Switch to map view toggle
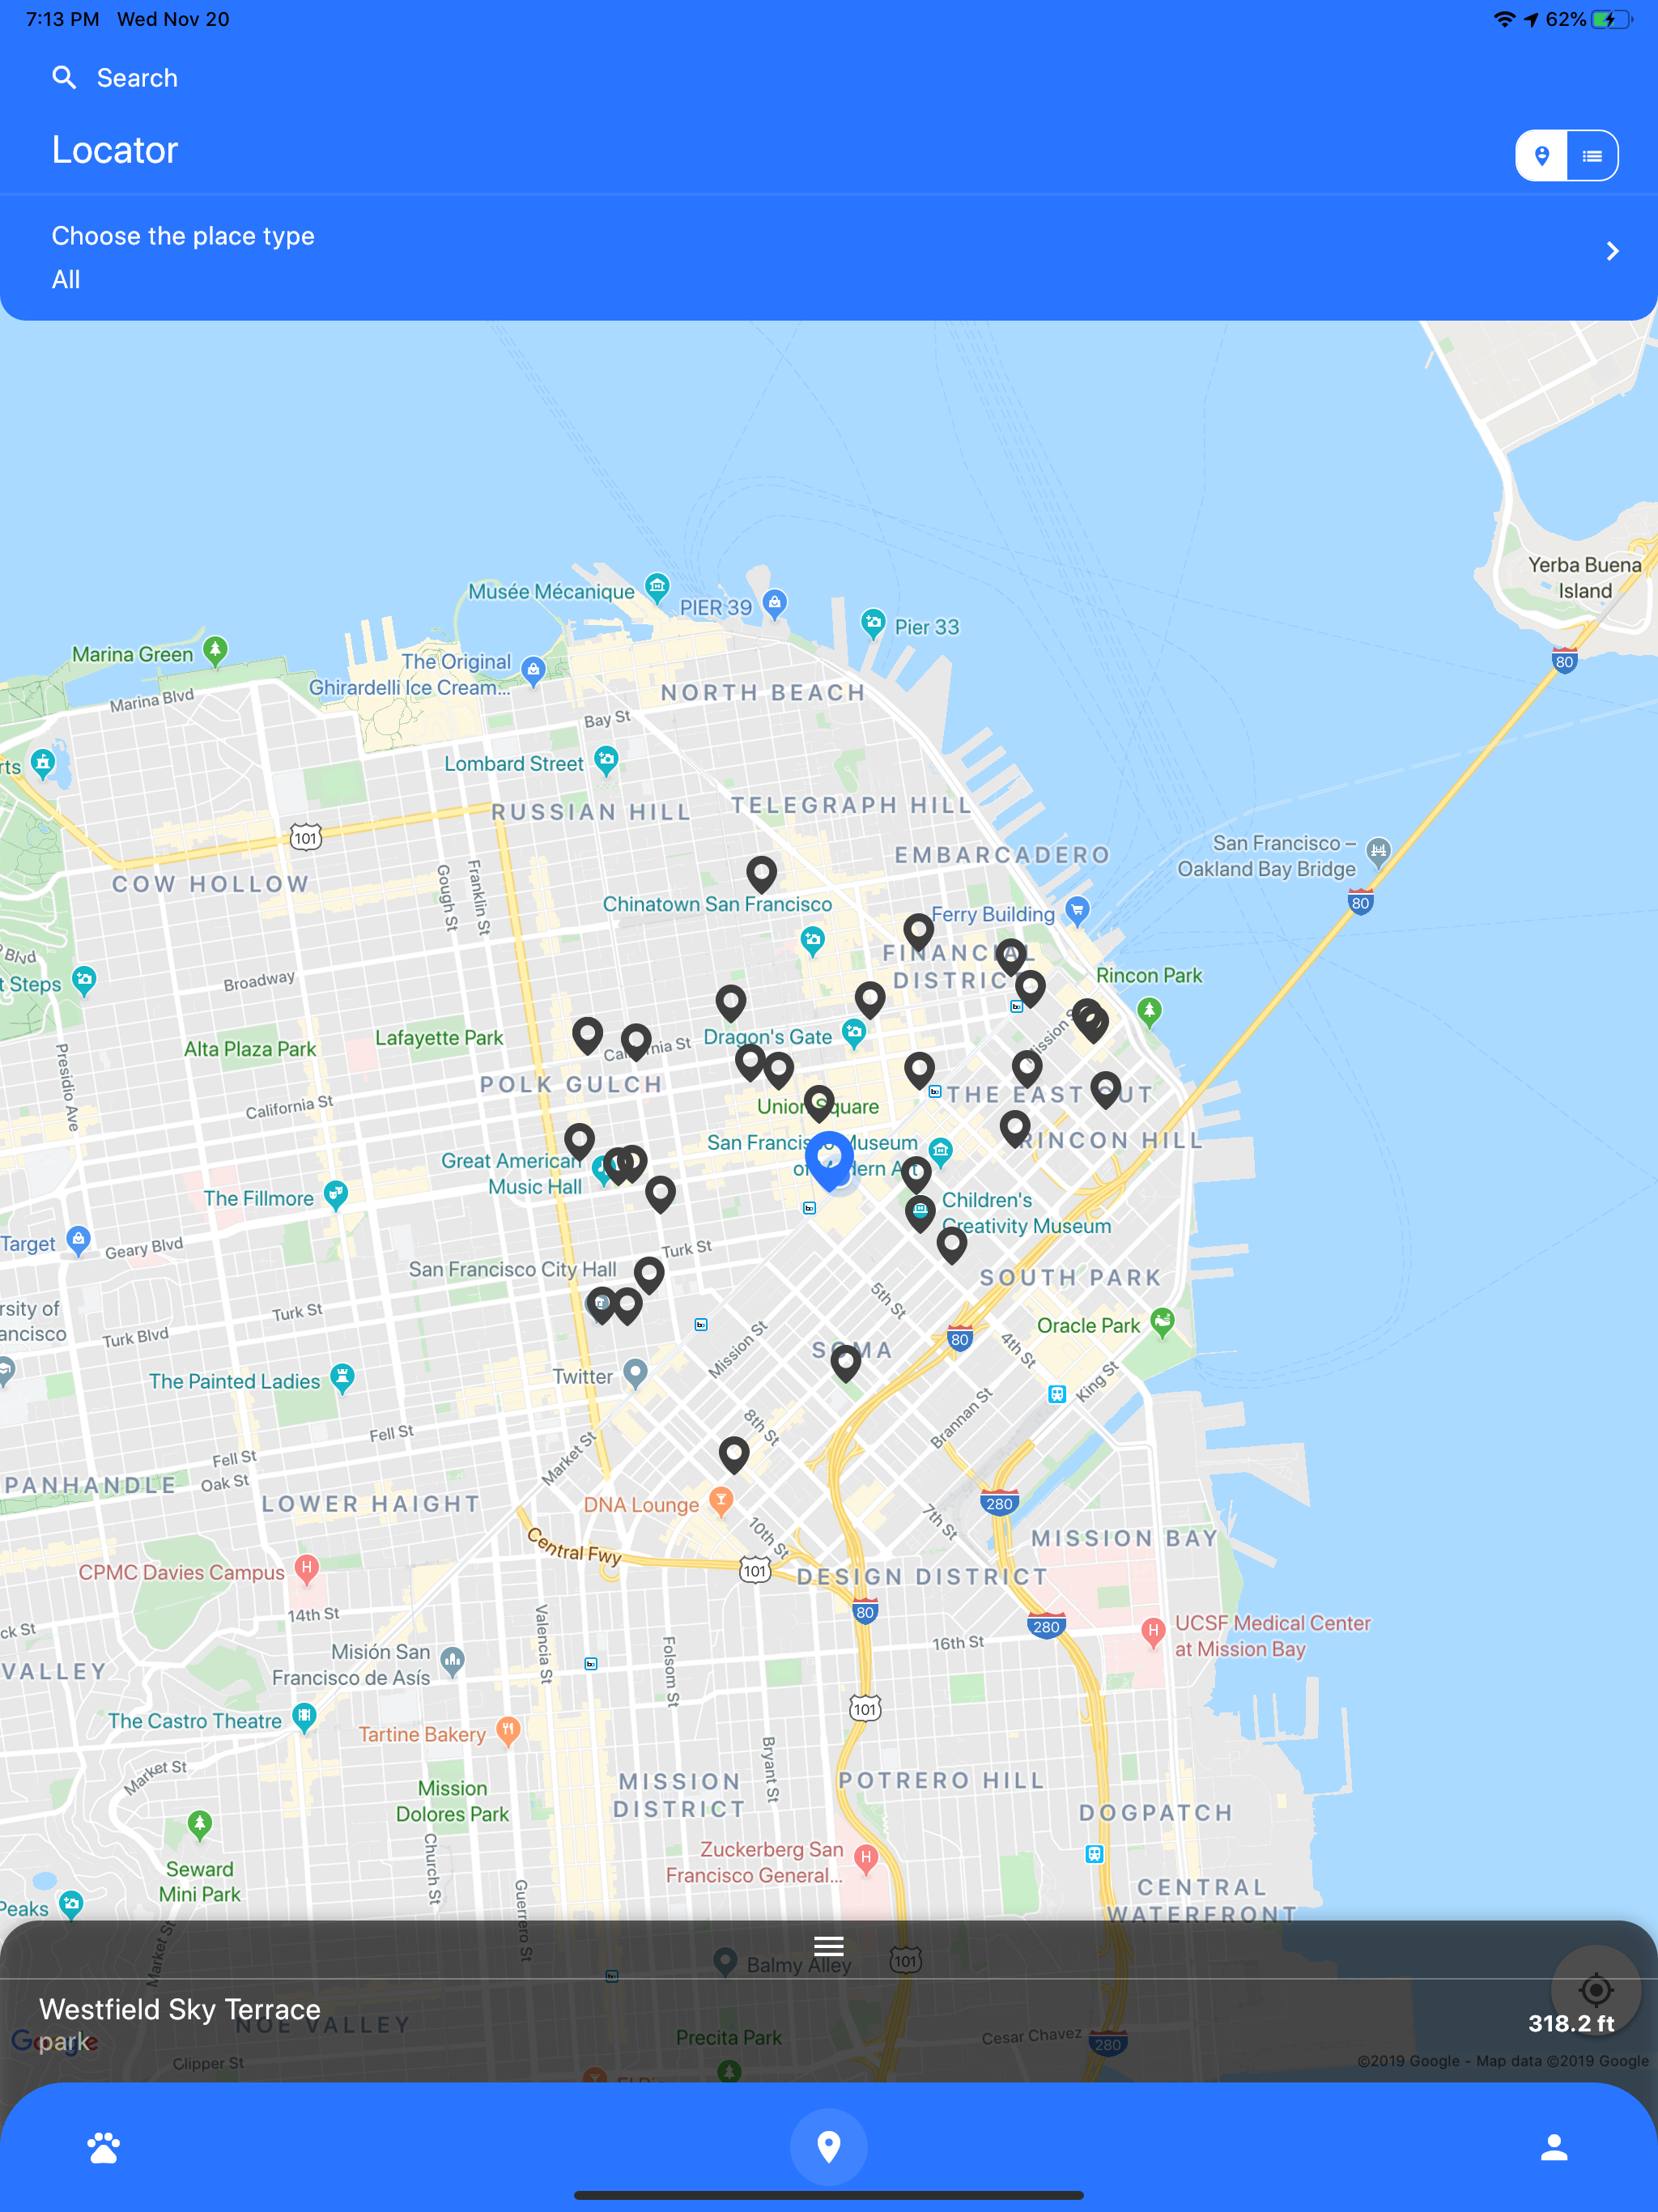The image size is (1658, 2212). coord(1541,156)
